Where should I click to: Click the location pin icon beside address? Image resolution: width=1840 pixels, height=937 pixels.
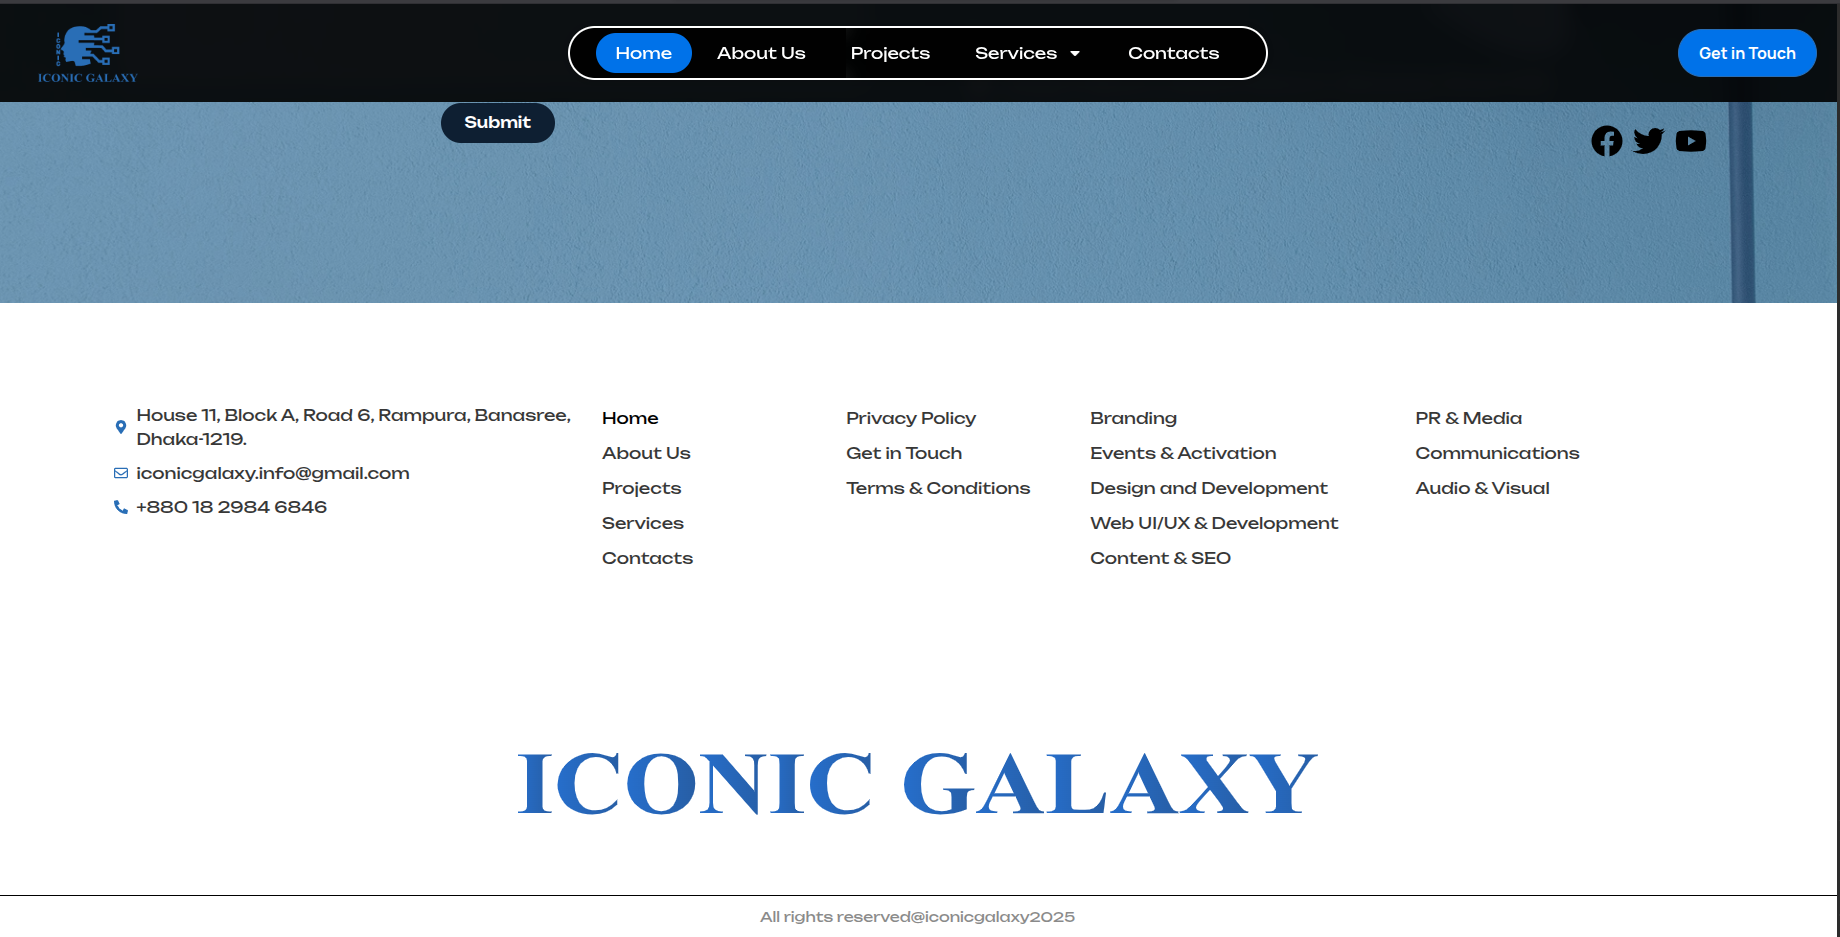[121, 427]
